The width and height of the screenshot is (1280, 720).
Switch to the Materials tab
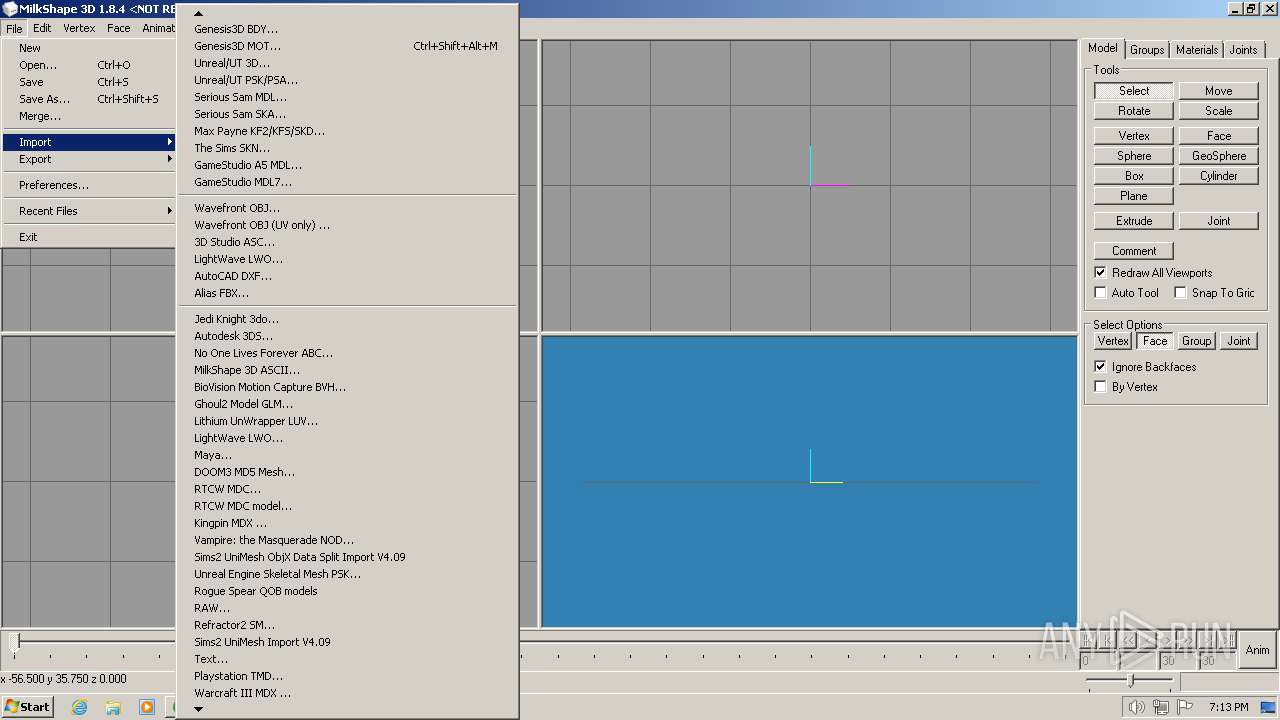[x=1197, y=50]
